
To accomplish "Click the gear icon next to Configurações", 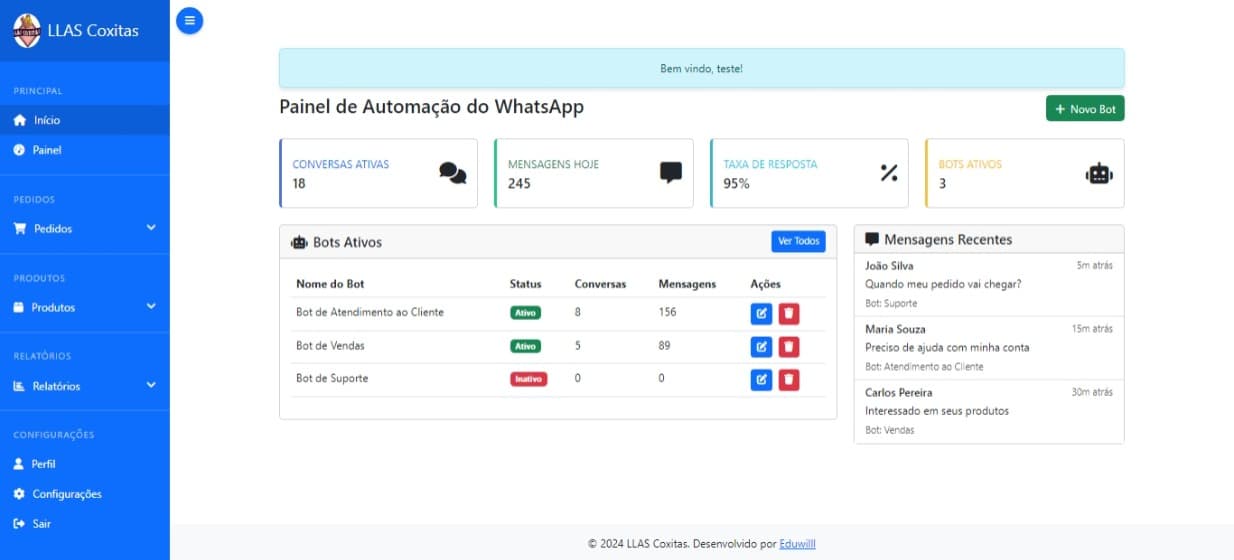I will click(x=19, y=494).
